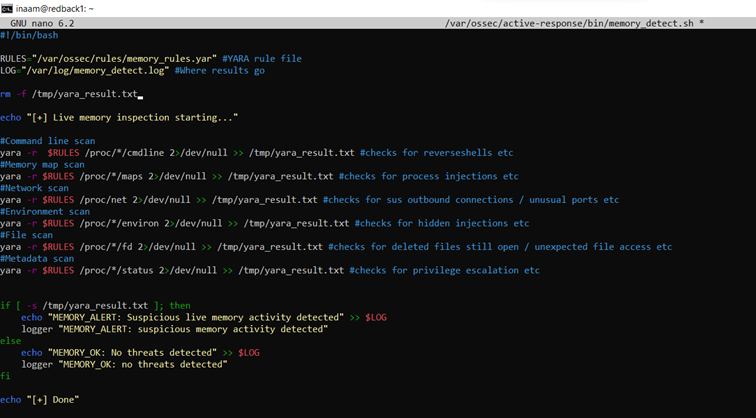Click the window title inaam@redback1: ~
The width and height of the screenshot is (756, 418).
point(55,9)
